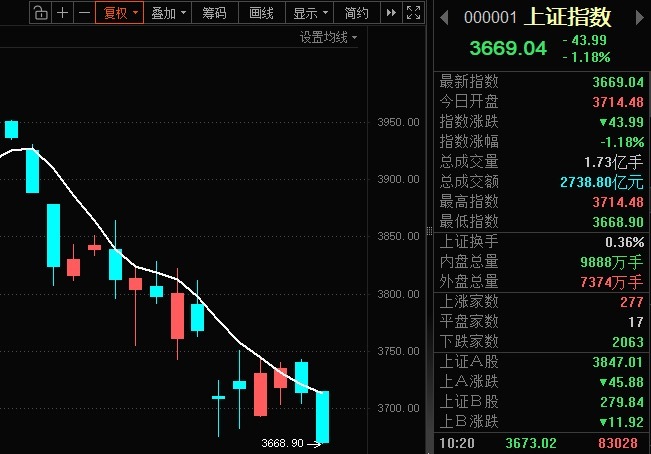Click the 3950.00 price axis label

point(398,122)
